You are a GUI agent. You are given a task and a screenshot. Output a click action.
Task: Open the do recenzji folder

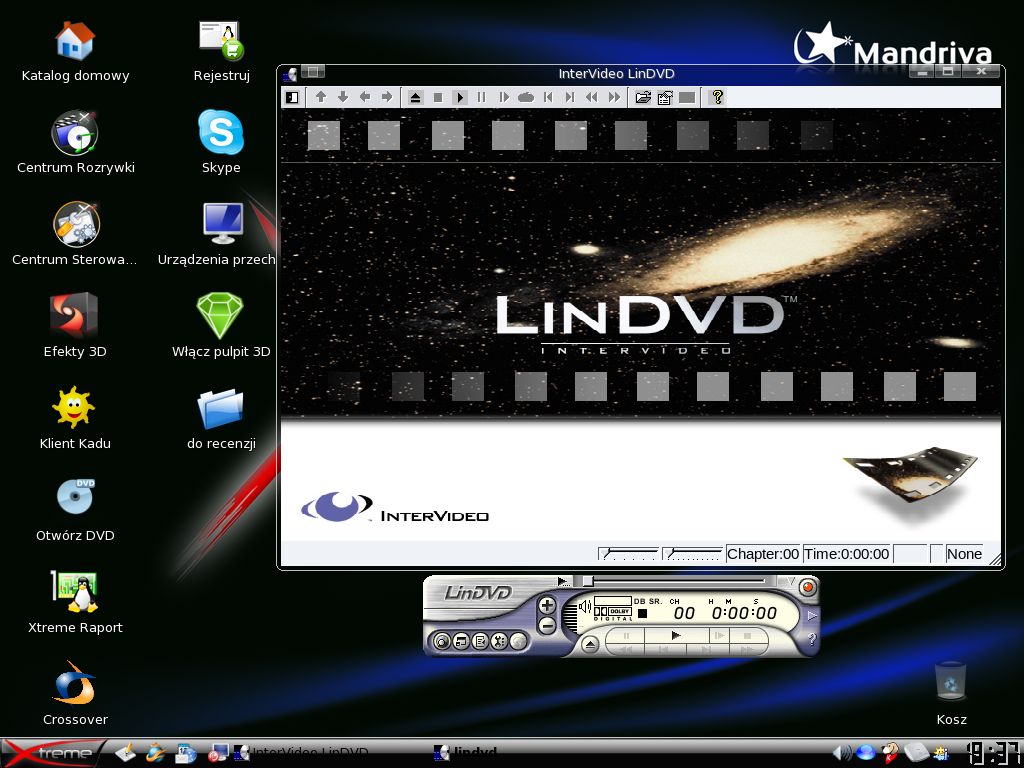pyautogui.click(x=221, y=419)
